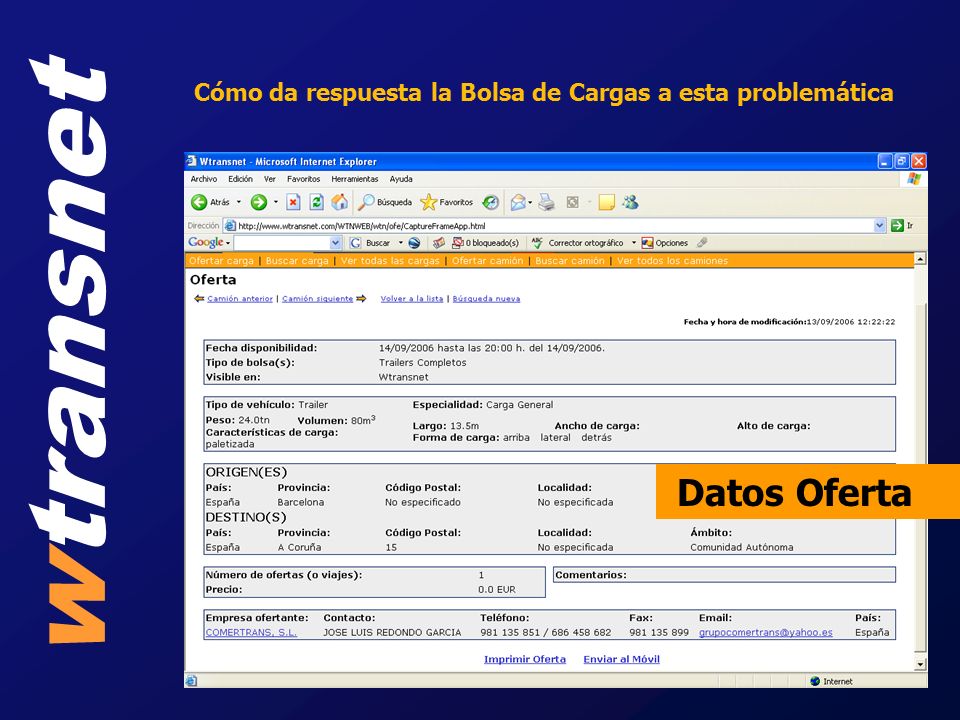Expand the Forward history dropdown arrow
This screenshot has height=720, width=960.
[x=276, y=202]
